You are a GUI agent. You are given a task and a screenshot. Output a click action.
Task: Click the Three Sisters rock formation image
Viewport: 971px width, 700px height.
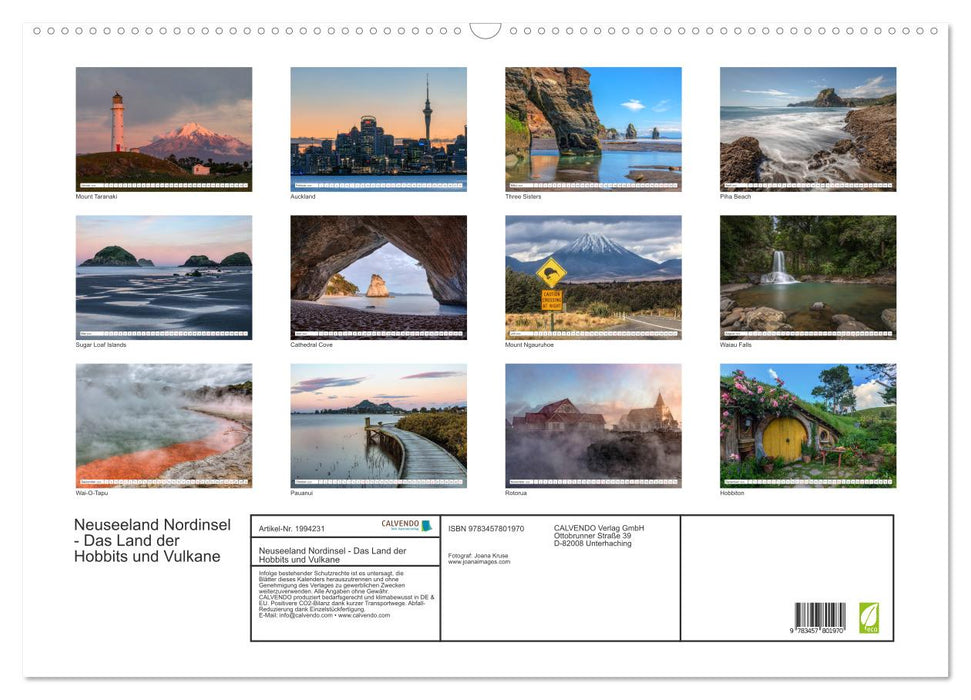point(593,128)
